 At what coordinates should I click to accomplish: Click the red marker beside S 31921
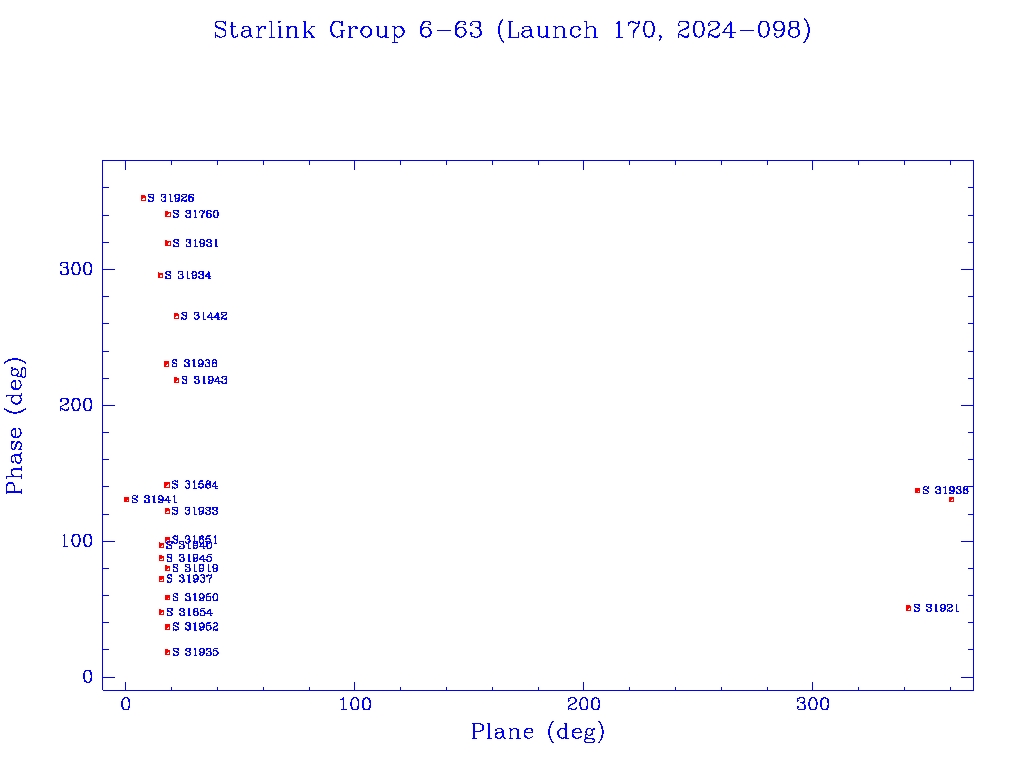point(908,608)
